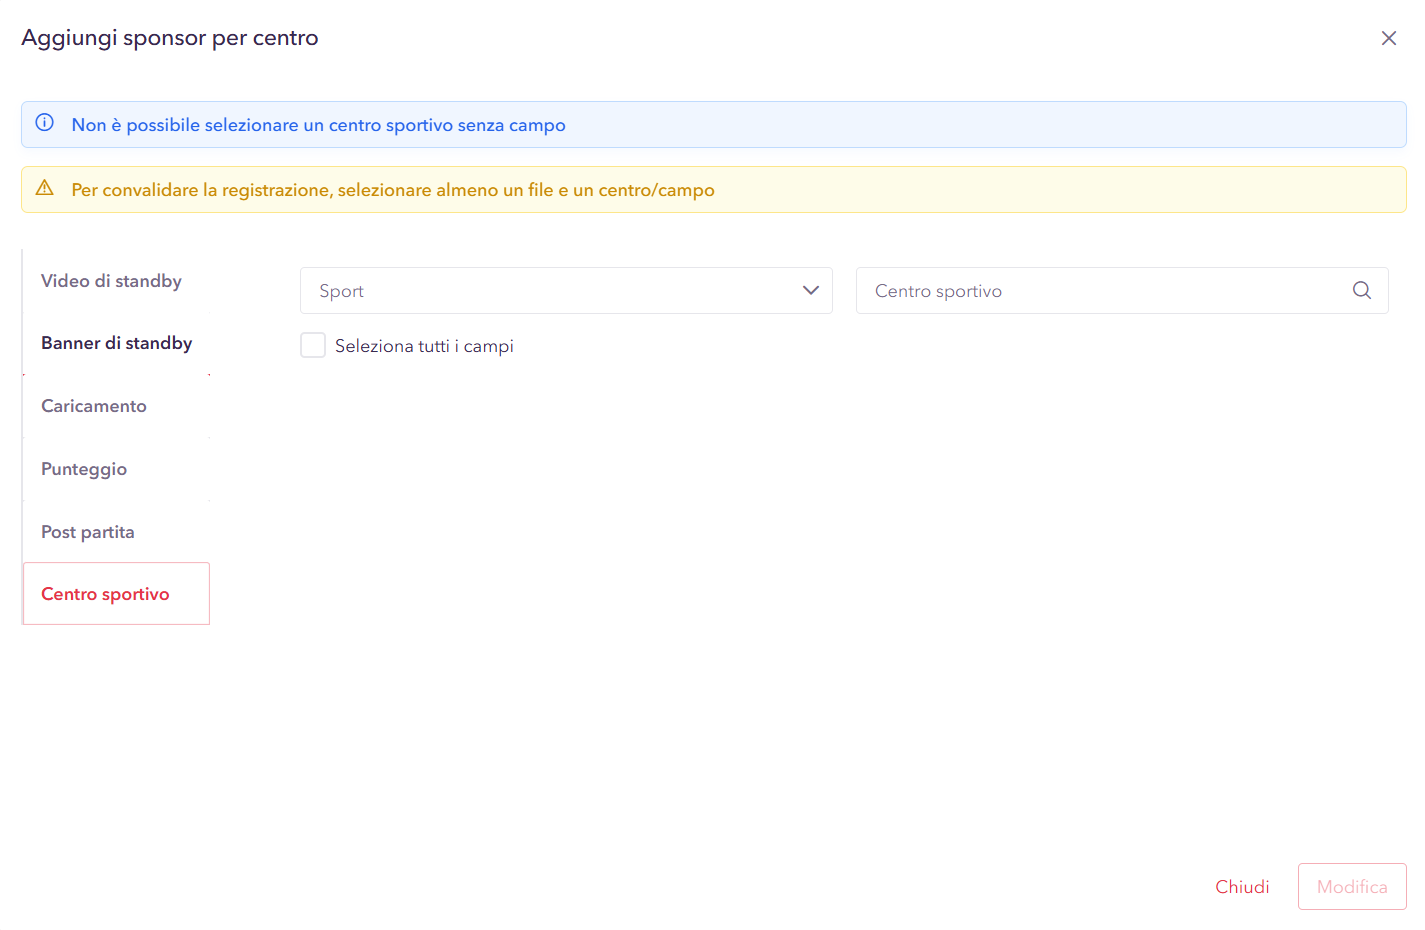Click the 'Aggiungi sponsor per centro' title
Screen dimensions: 1425x930
tap(170, 38)
